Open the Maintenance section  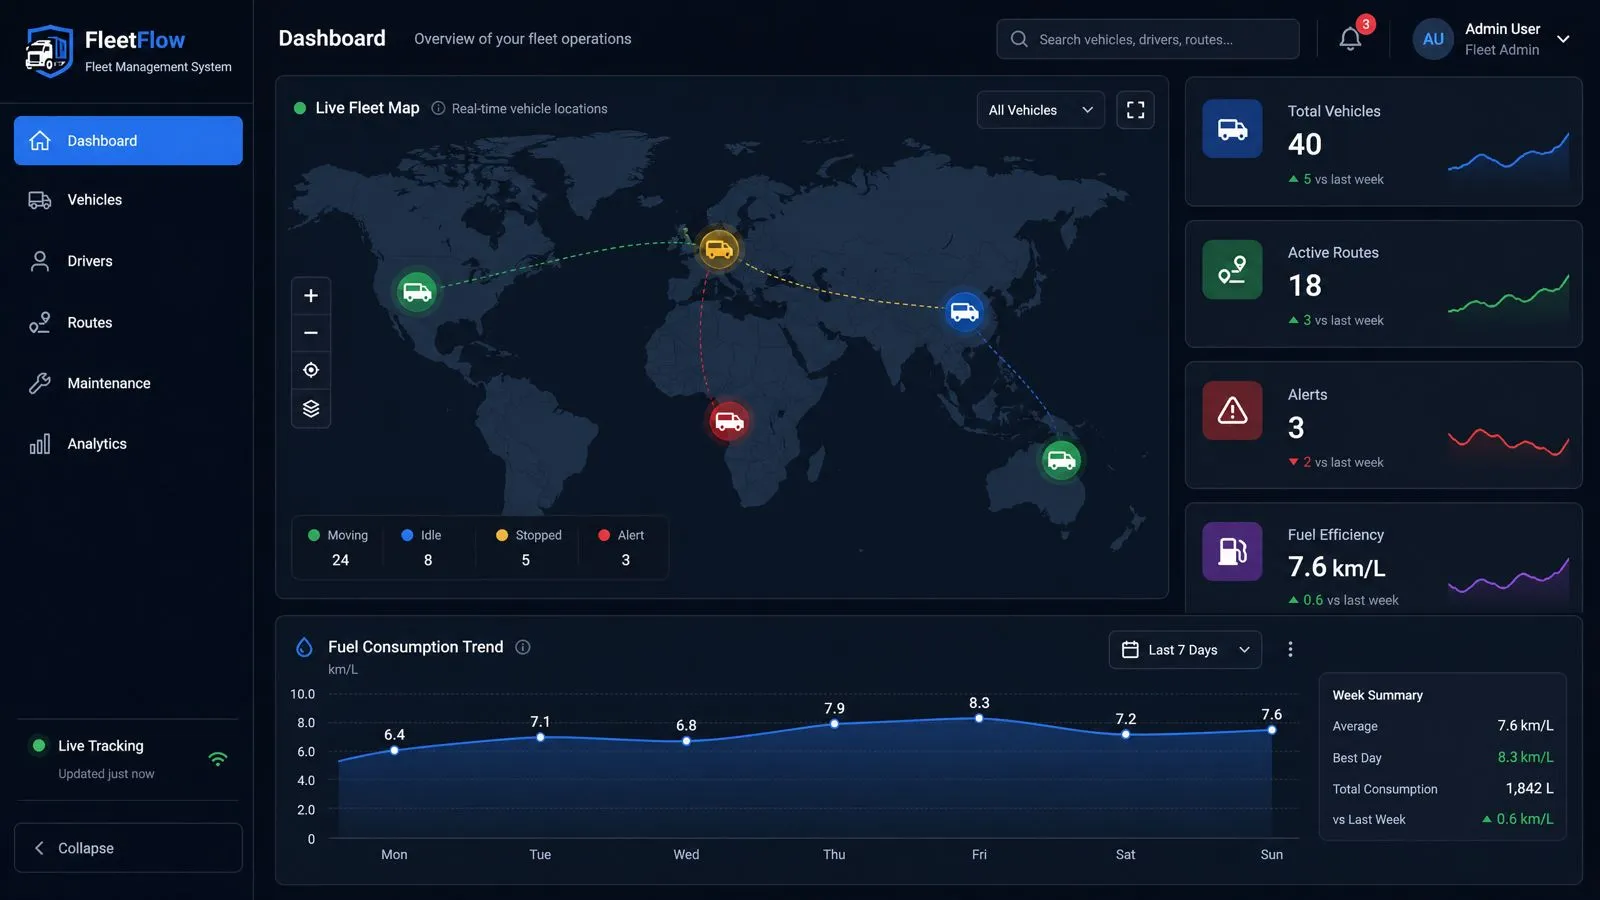(128, 383)
